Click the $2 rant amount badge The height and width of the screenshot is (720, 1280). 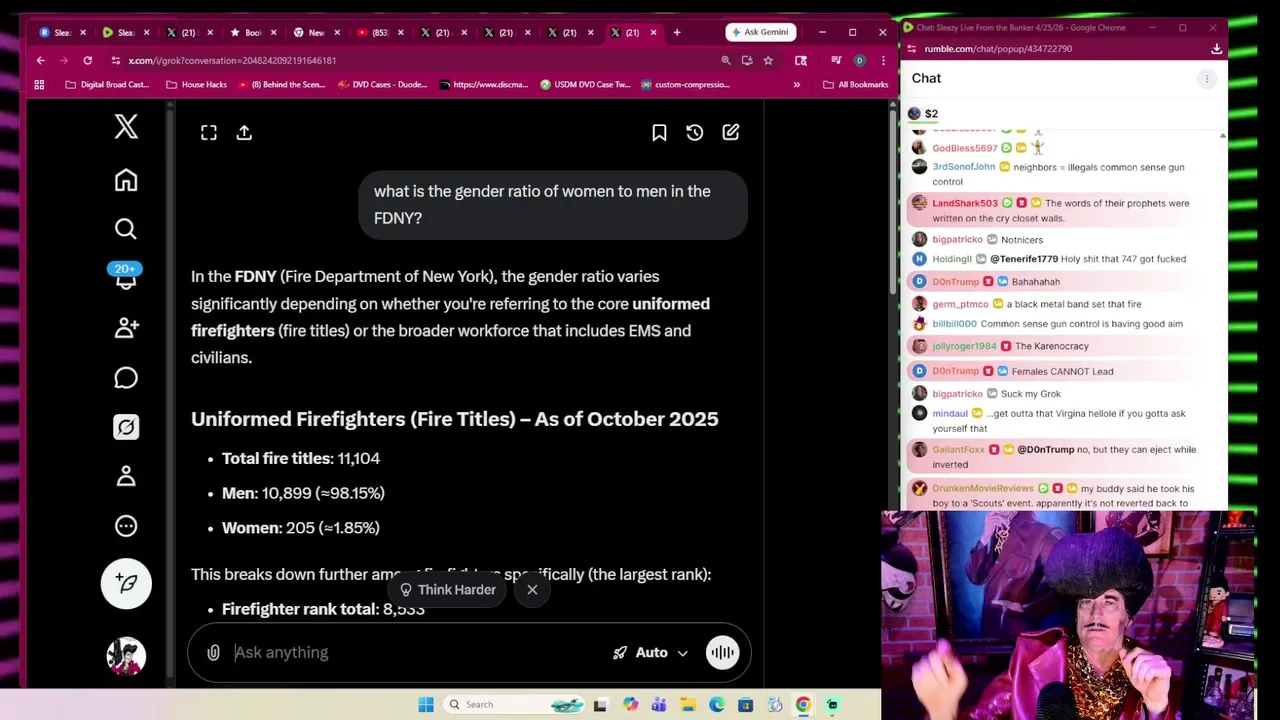click(923, 113)
